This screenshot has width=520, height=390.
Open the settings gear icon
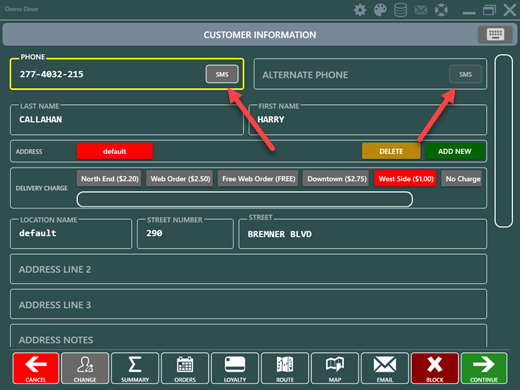click(360, 10)
